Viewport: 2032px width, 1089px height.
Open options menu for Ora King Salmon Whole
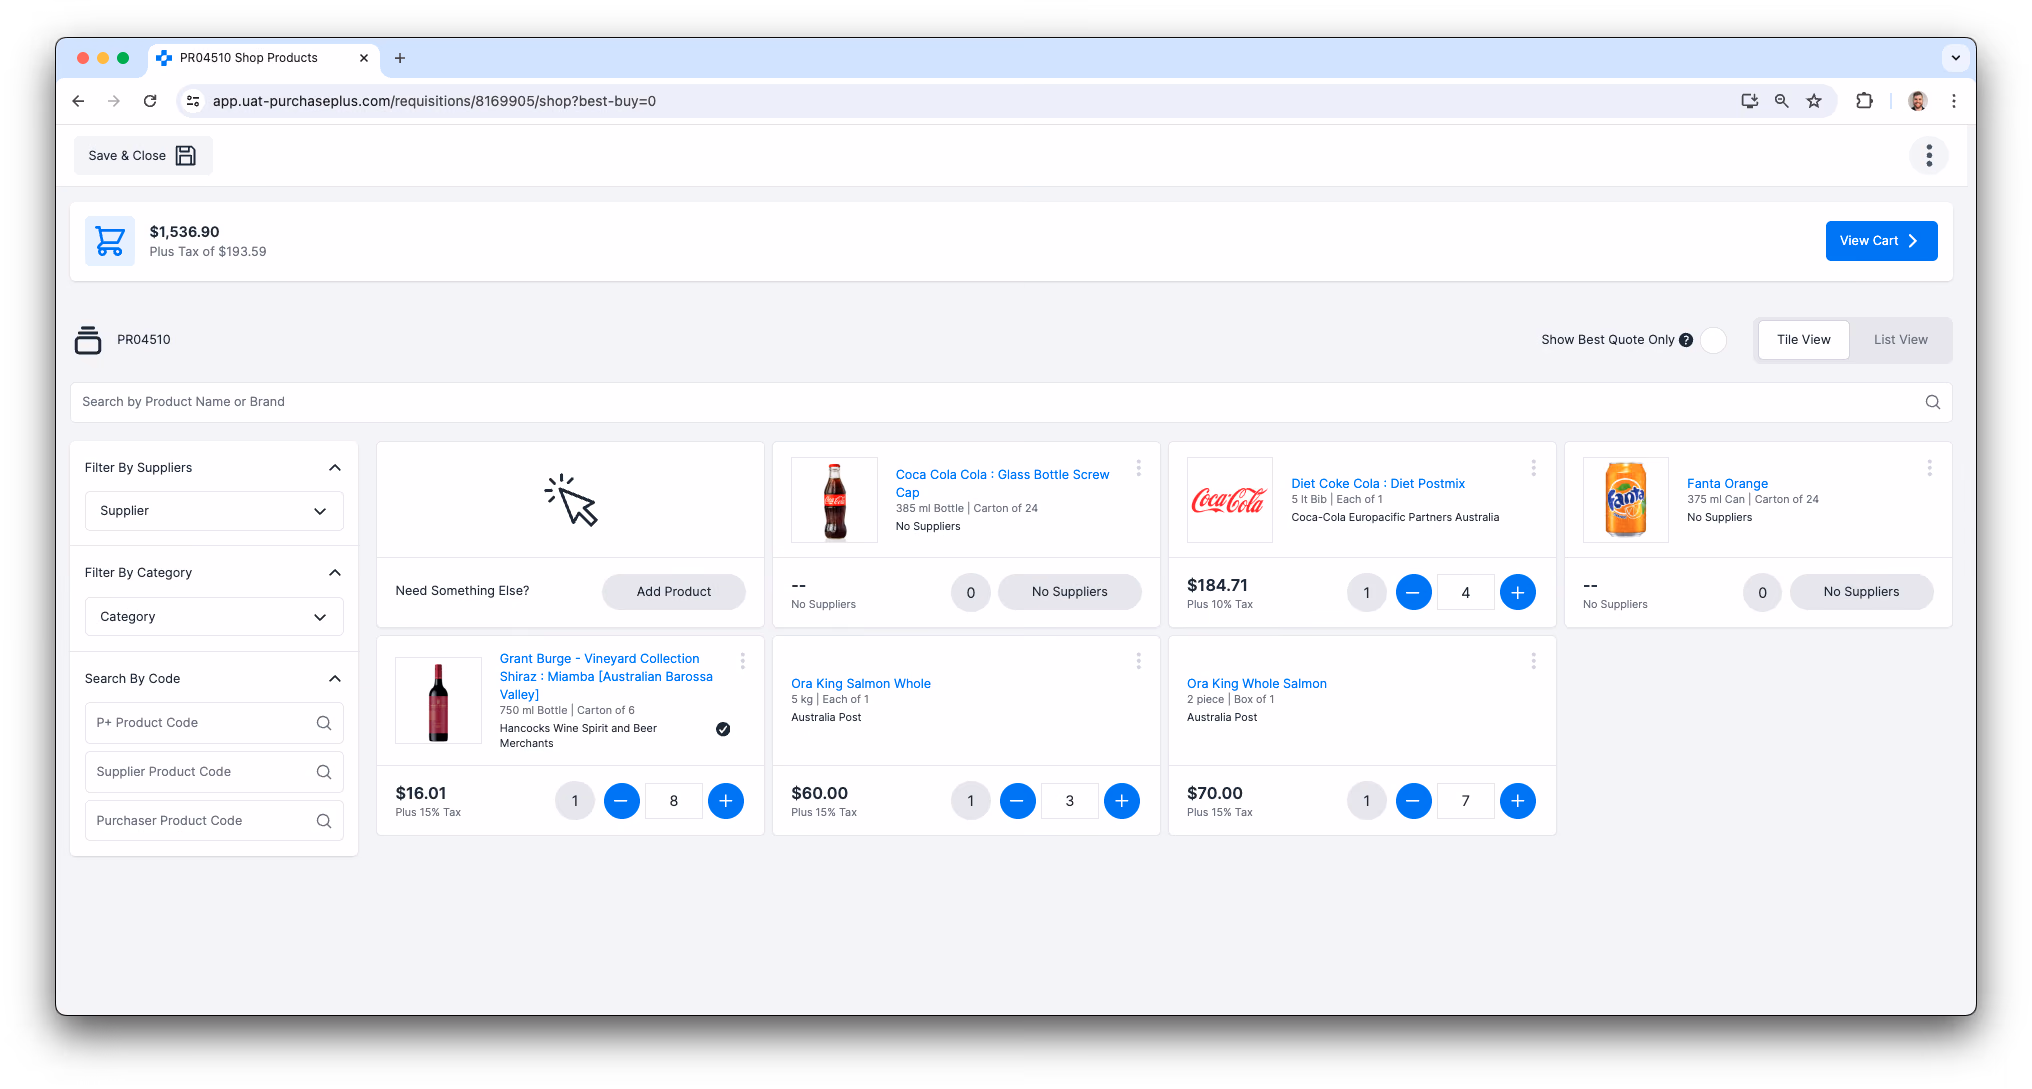1138,661
